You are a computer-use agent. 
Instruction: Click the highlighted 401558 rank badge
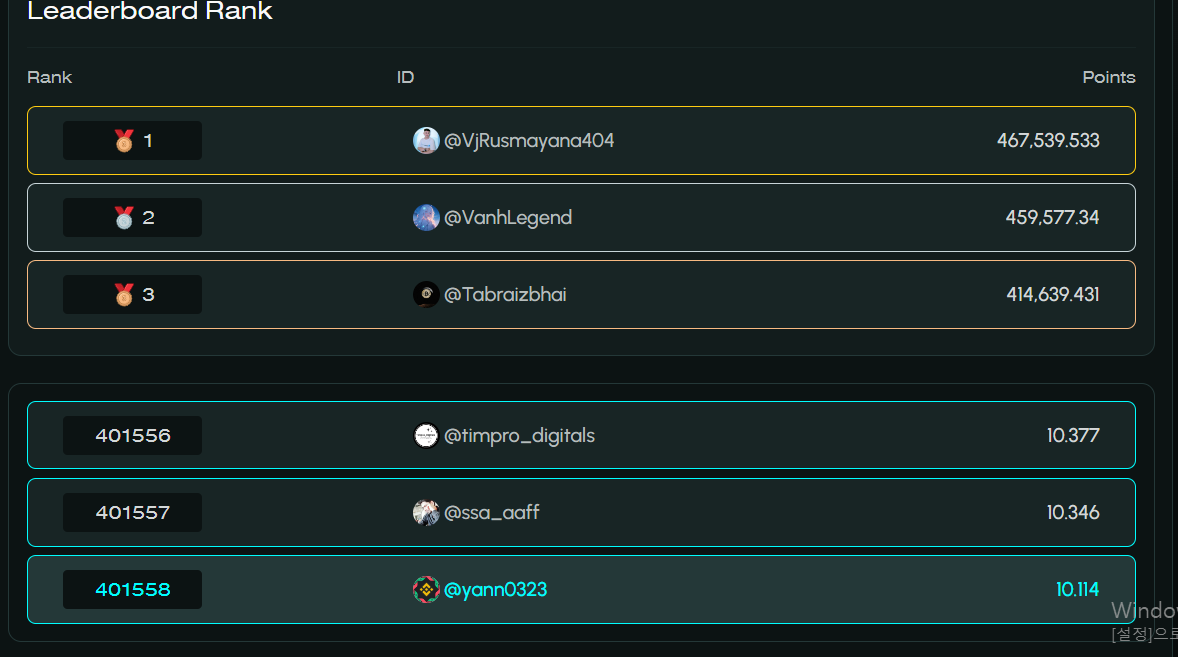click(x=132, y=589)
